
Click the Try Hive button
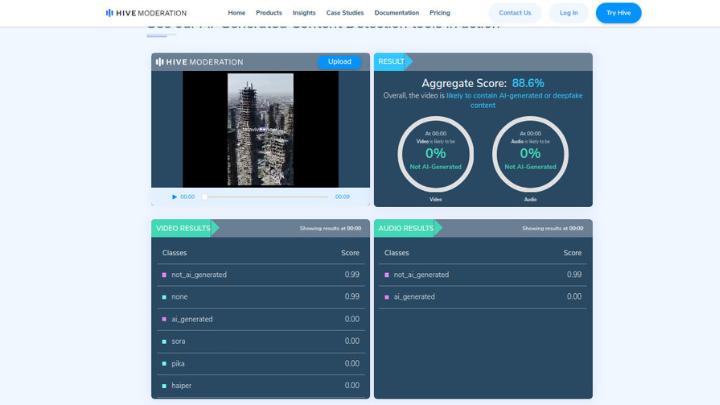tap(618, 13)
